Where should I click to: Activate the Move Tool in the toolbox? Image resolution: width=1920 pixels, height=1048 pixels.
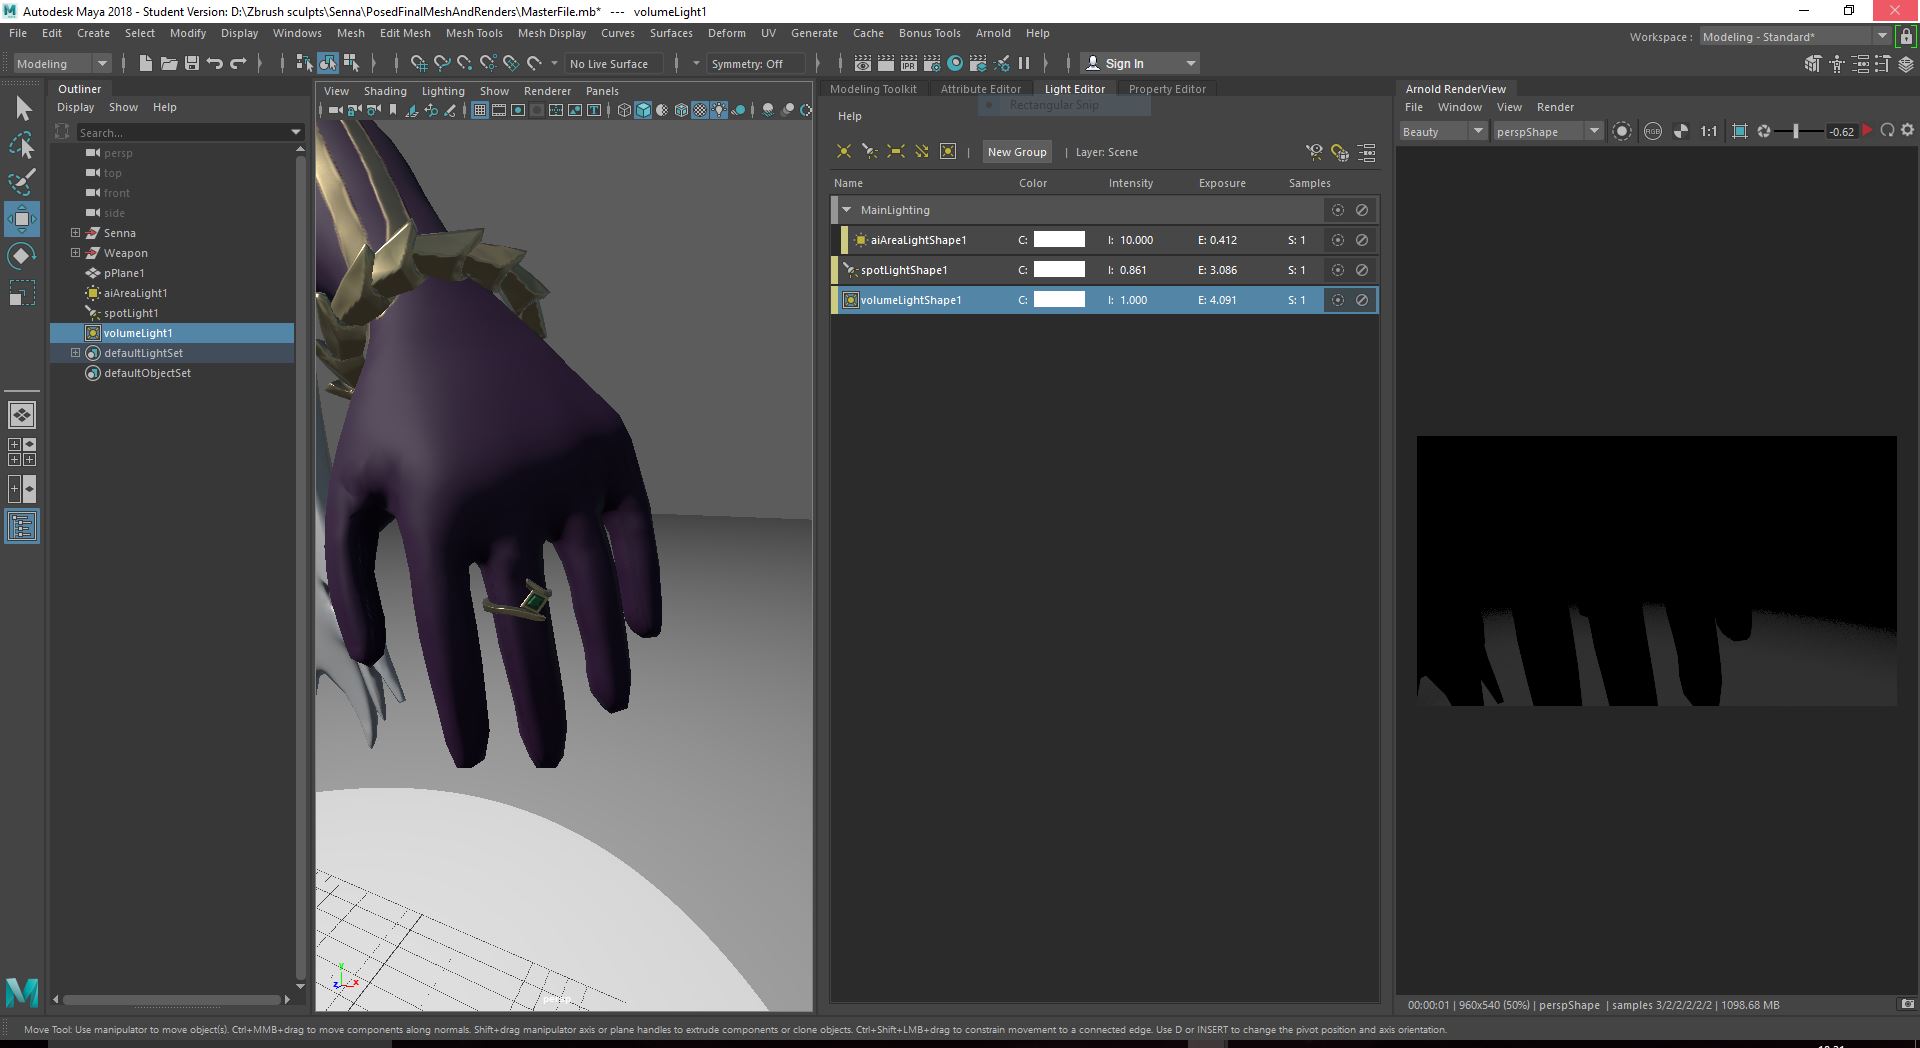coord(22,218)
